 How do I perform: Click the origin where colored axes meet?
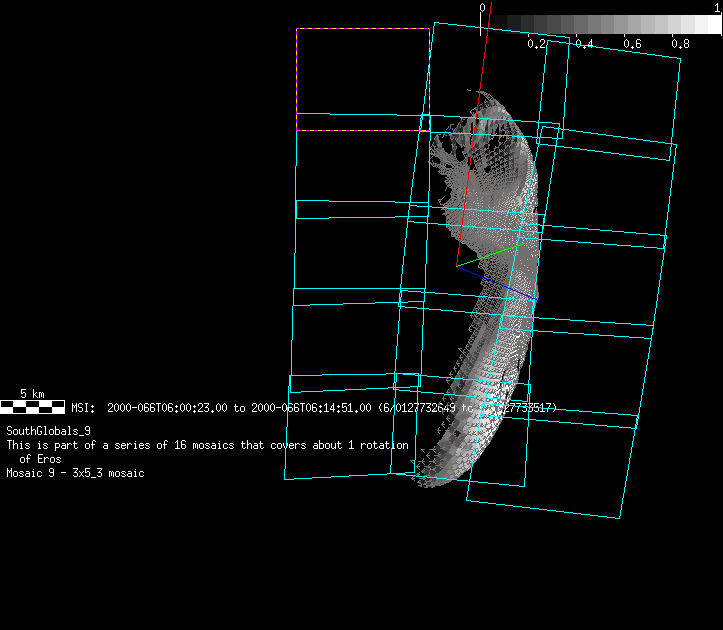pos(458,267)
